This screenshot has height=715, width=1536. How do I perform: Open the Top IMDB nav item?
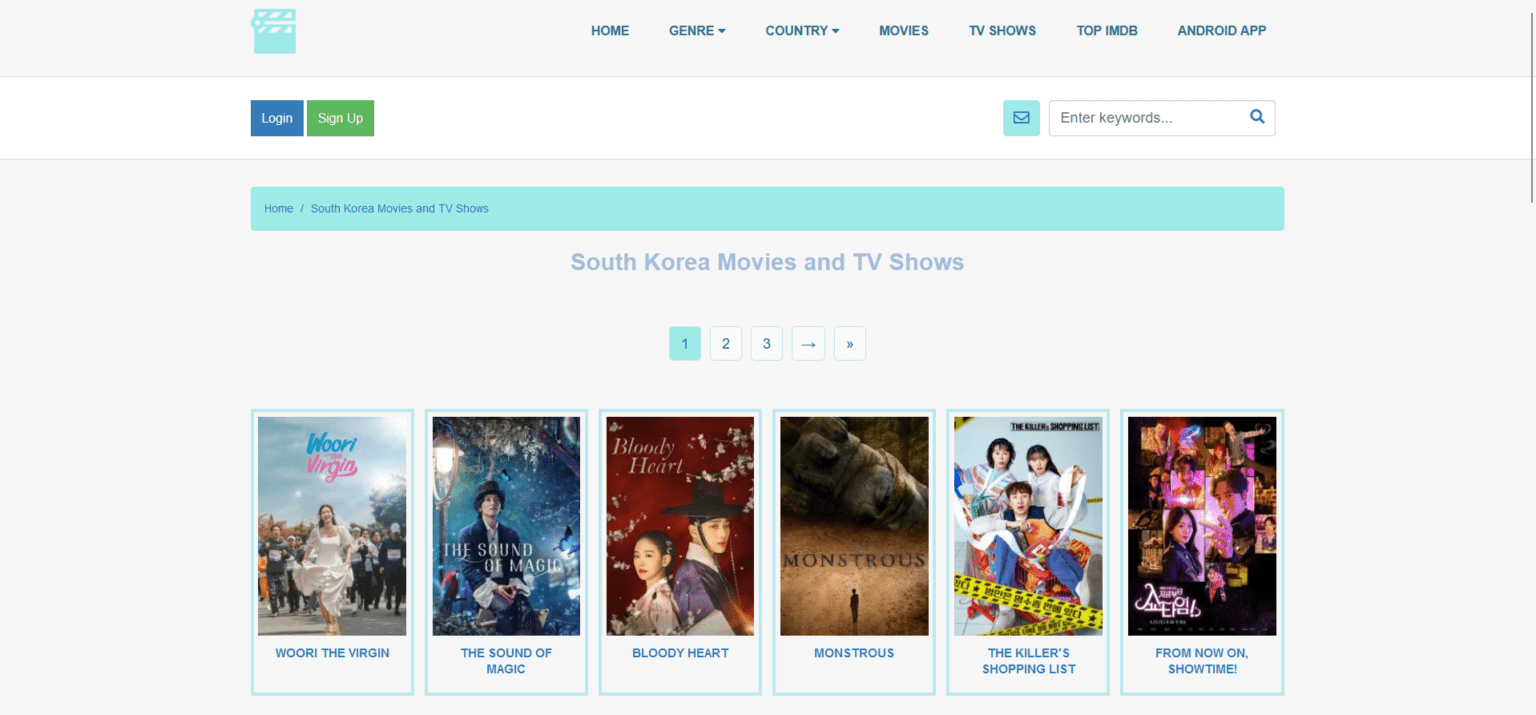point(1107,31)
